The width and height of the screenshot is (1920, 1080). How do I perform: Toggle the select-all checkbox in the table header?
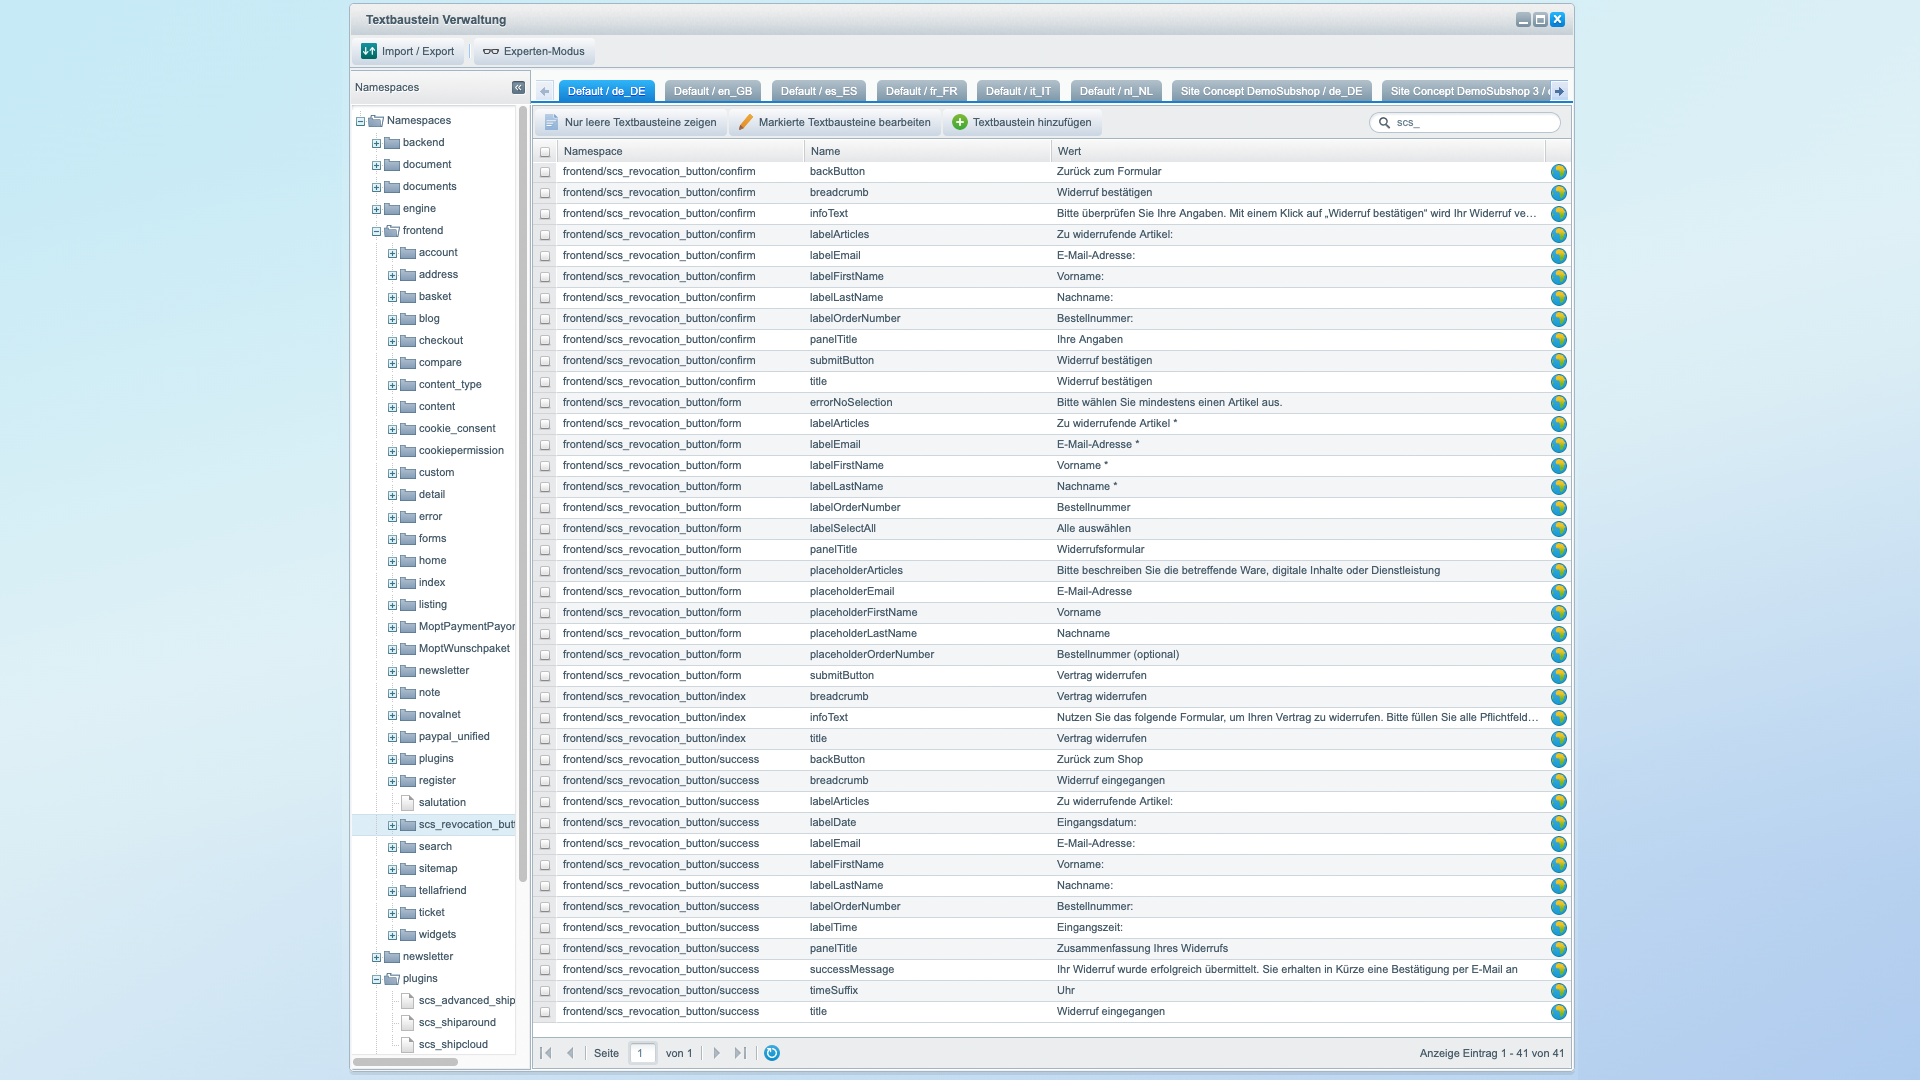click(545, 152)
